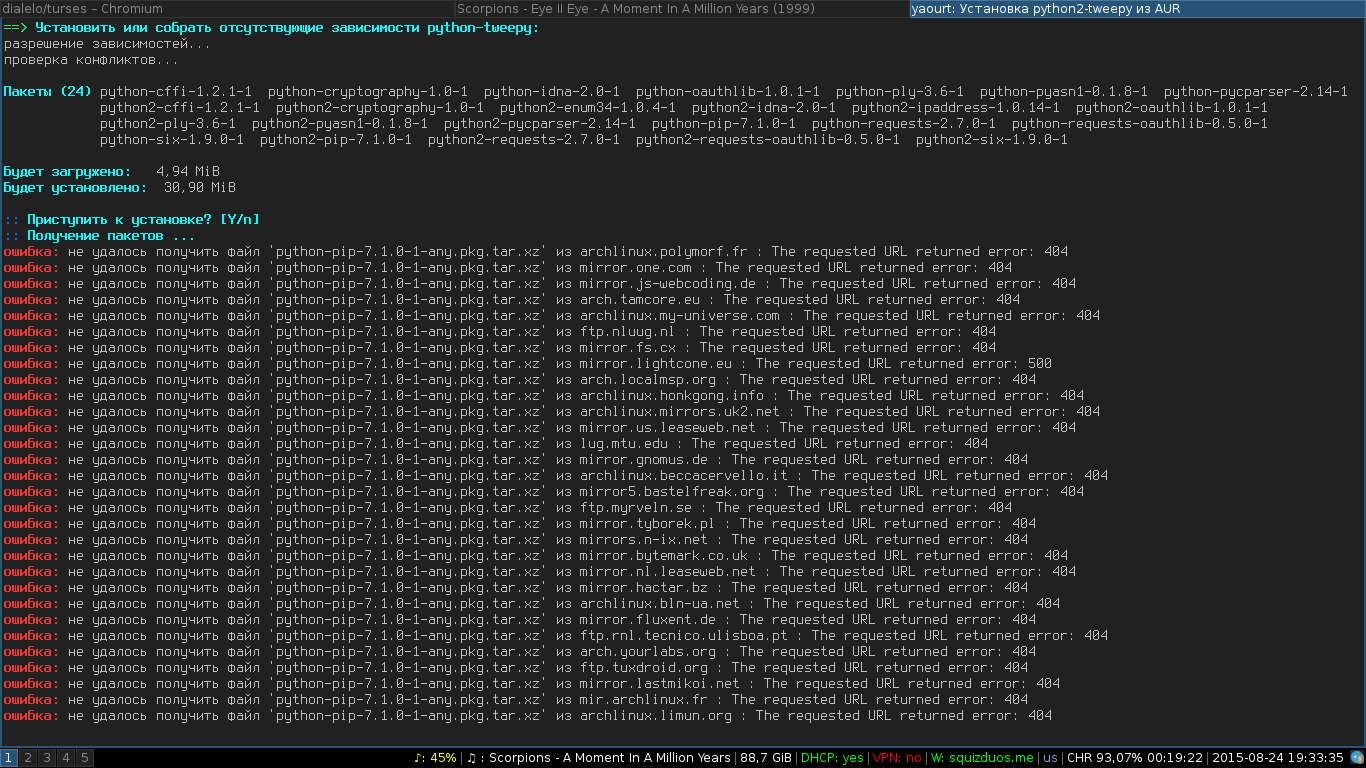Click the error line for mirror.tyborek.pl
Screen dimensions: 1366x768
520,524
